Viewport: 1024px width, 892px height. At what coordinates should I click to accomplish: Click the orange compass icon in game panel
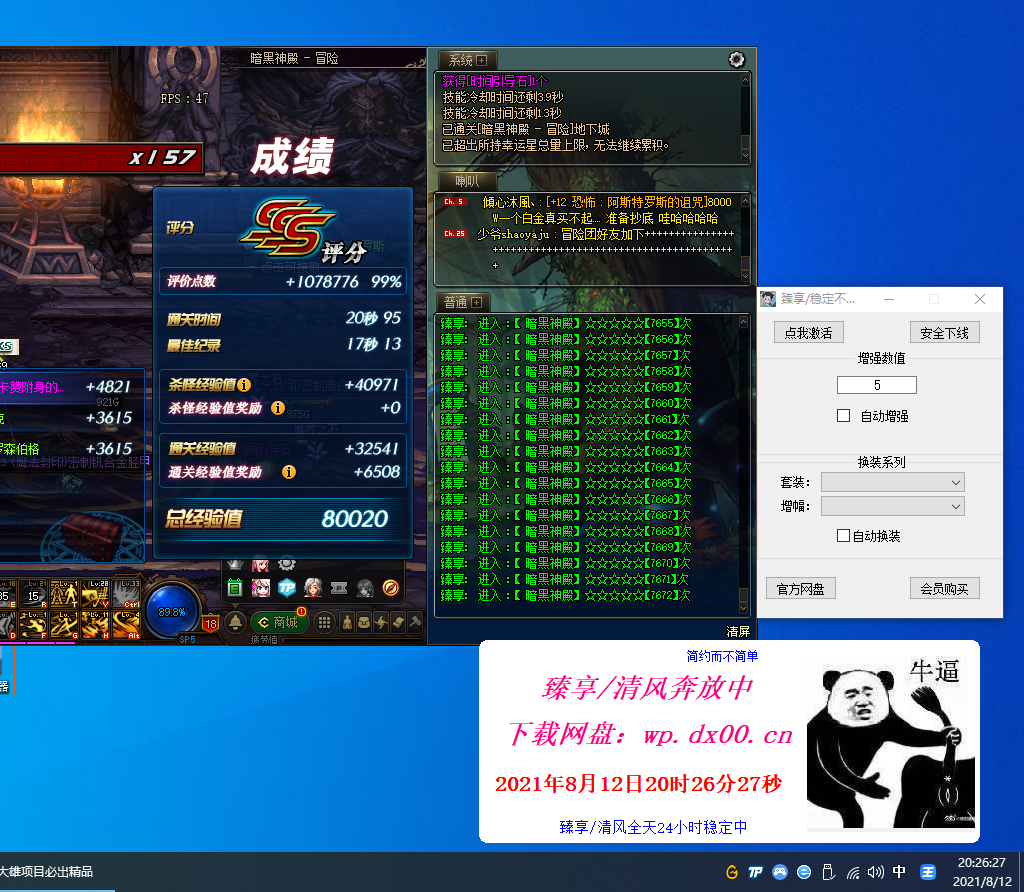coord(391,588)
